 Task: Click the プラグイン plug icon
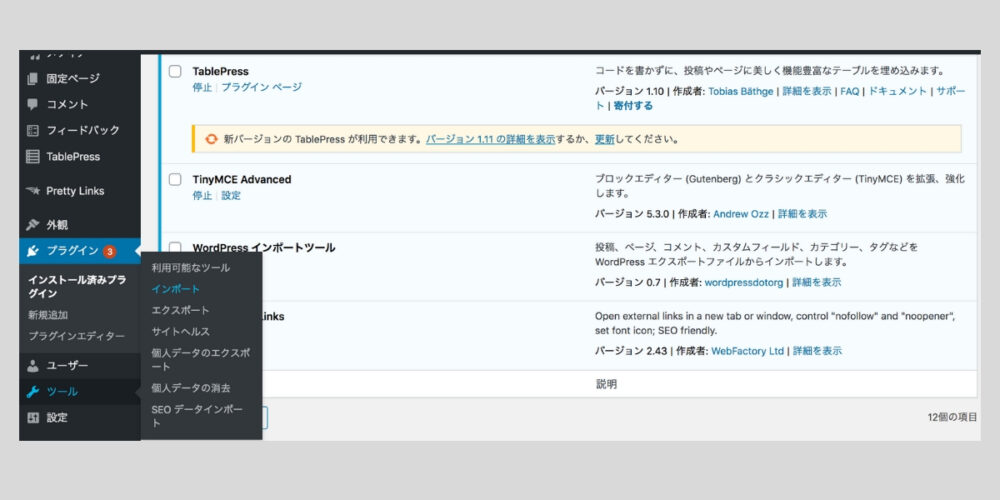coord(33,251)
